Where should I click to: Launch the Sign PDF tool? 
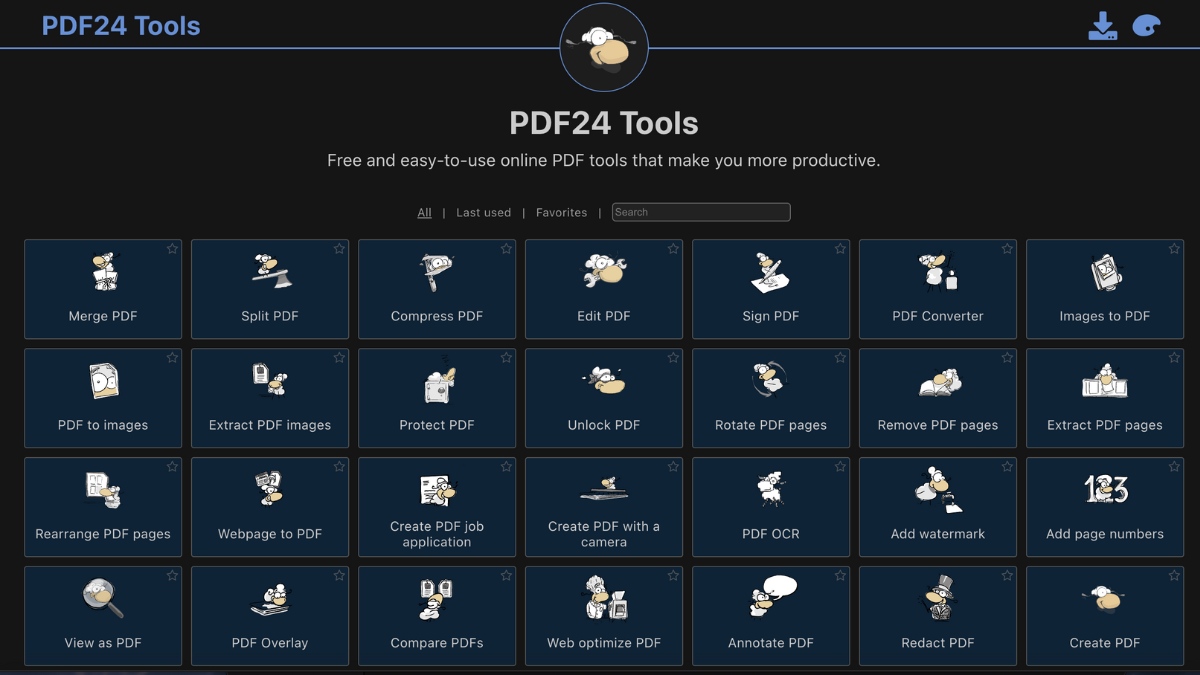[771, 289]
